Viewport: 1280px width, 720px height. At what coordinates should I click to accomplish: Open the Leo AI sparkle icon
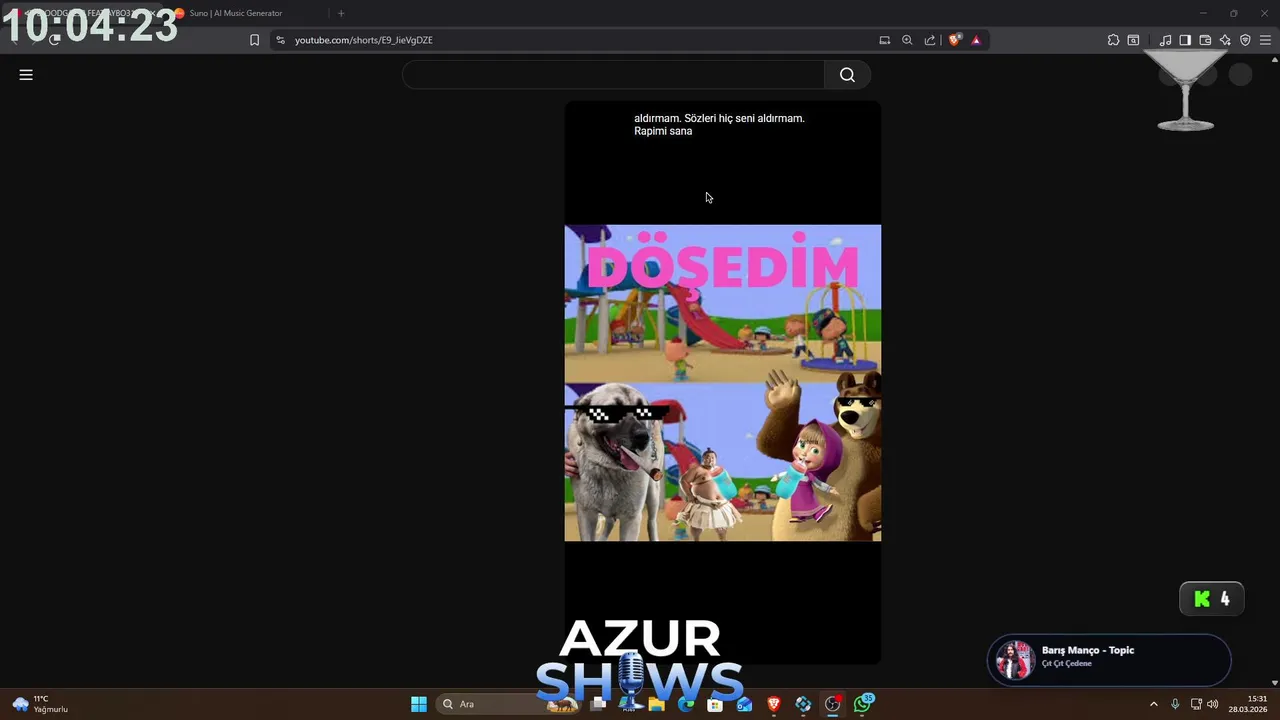(1225, 40)
